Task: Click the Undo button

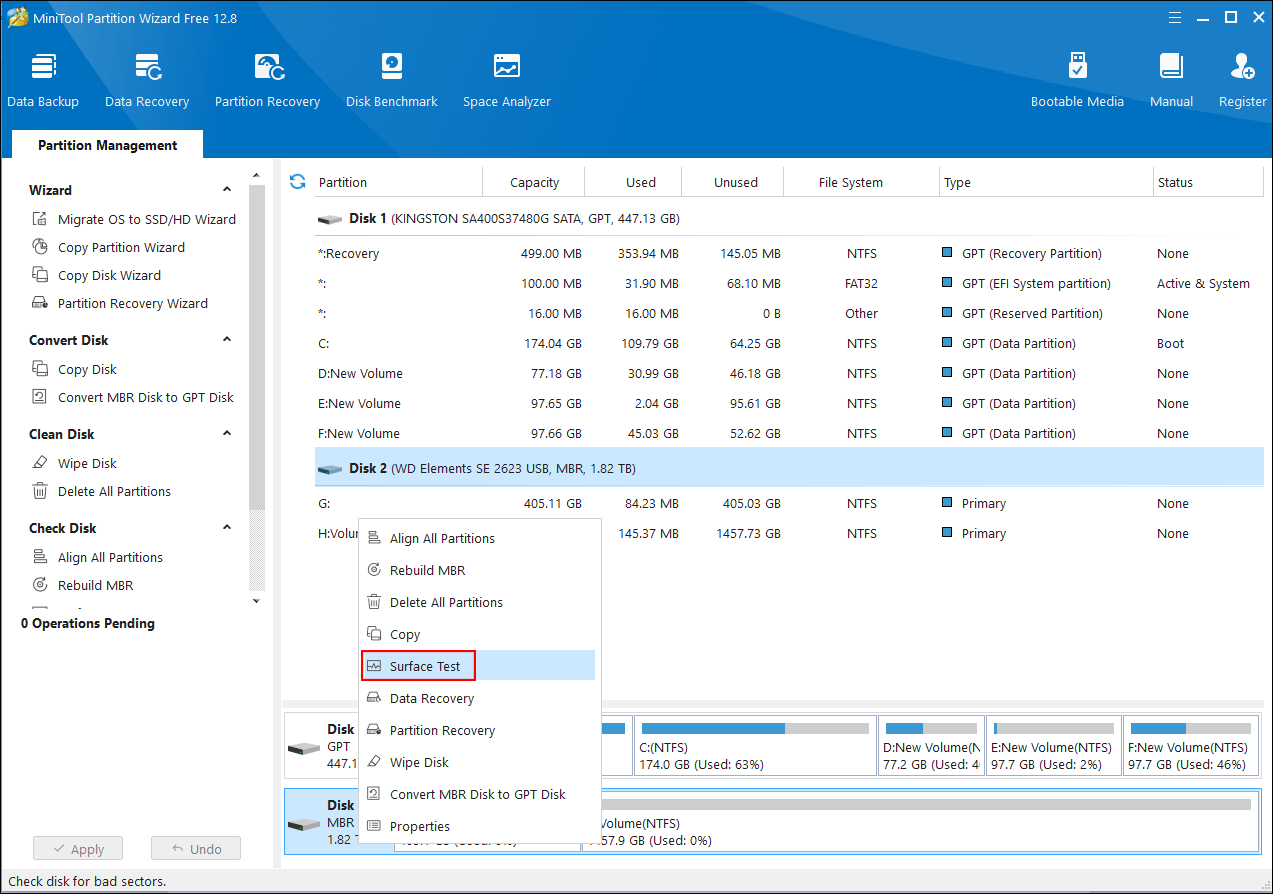Action: click(196, 849)
